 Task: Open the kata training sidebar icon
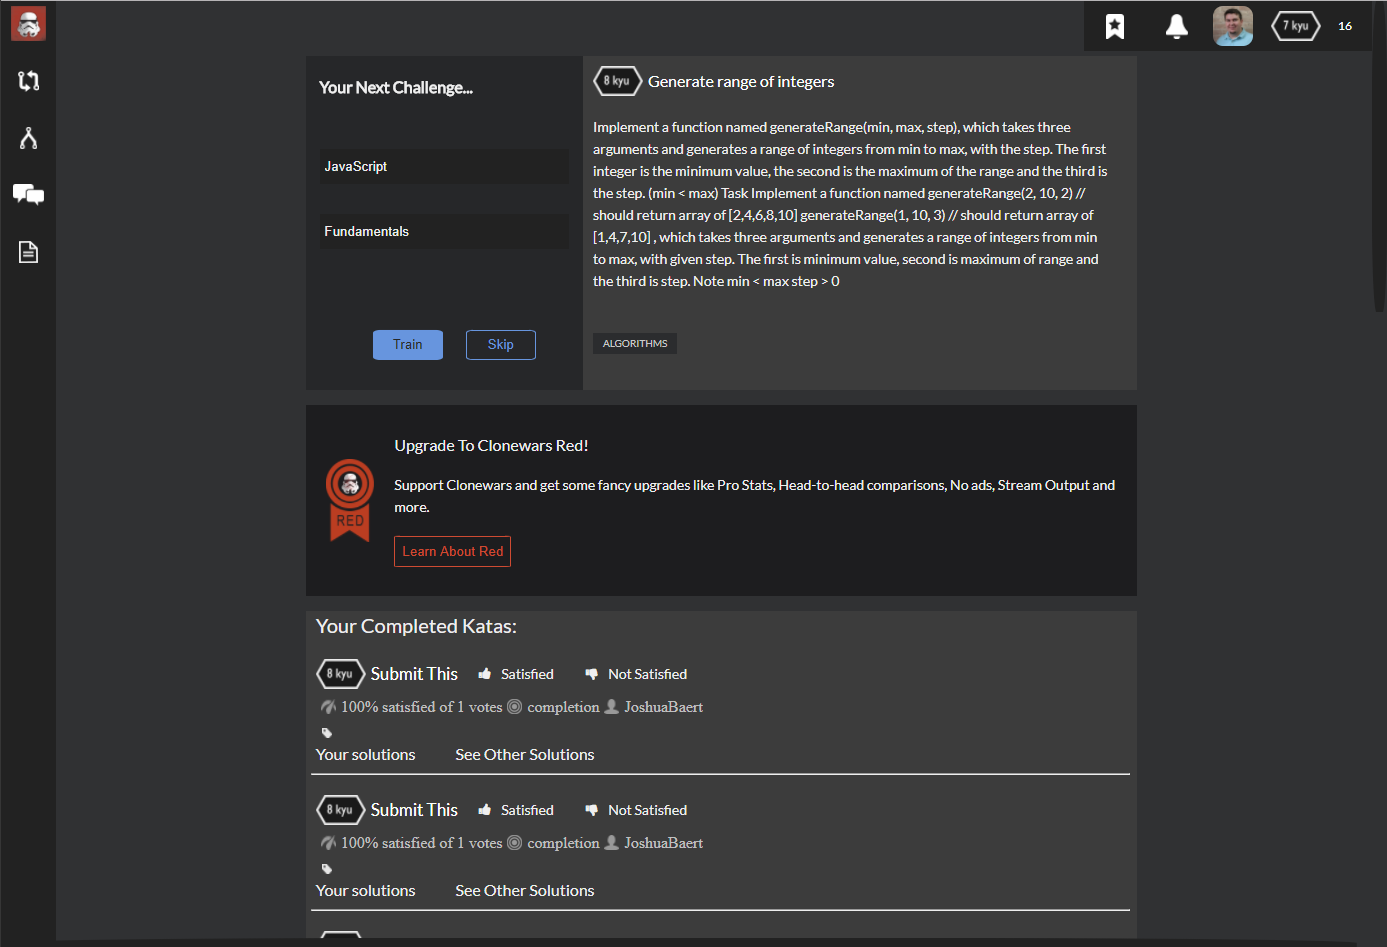28,81
